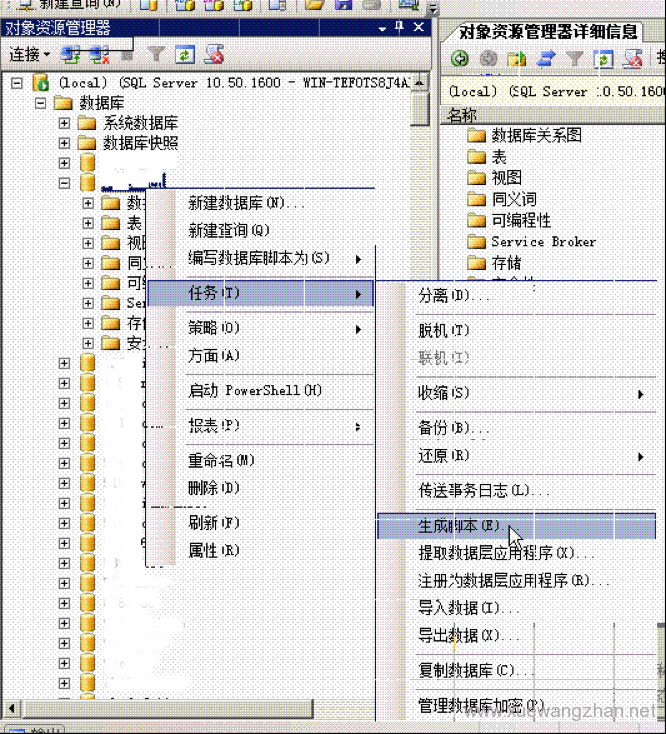Click refresh icon in details pane toolbar

pos(603,59)
